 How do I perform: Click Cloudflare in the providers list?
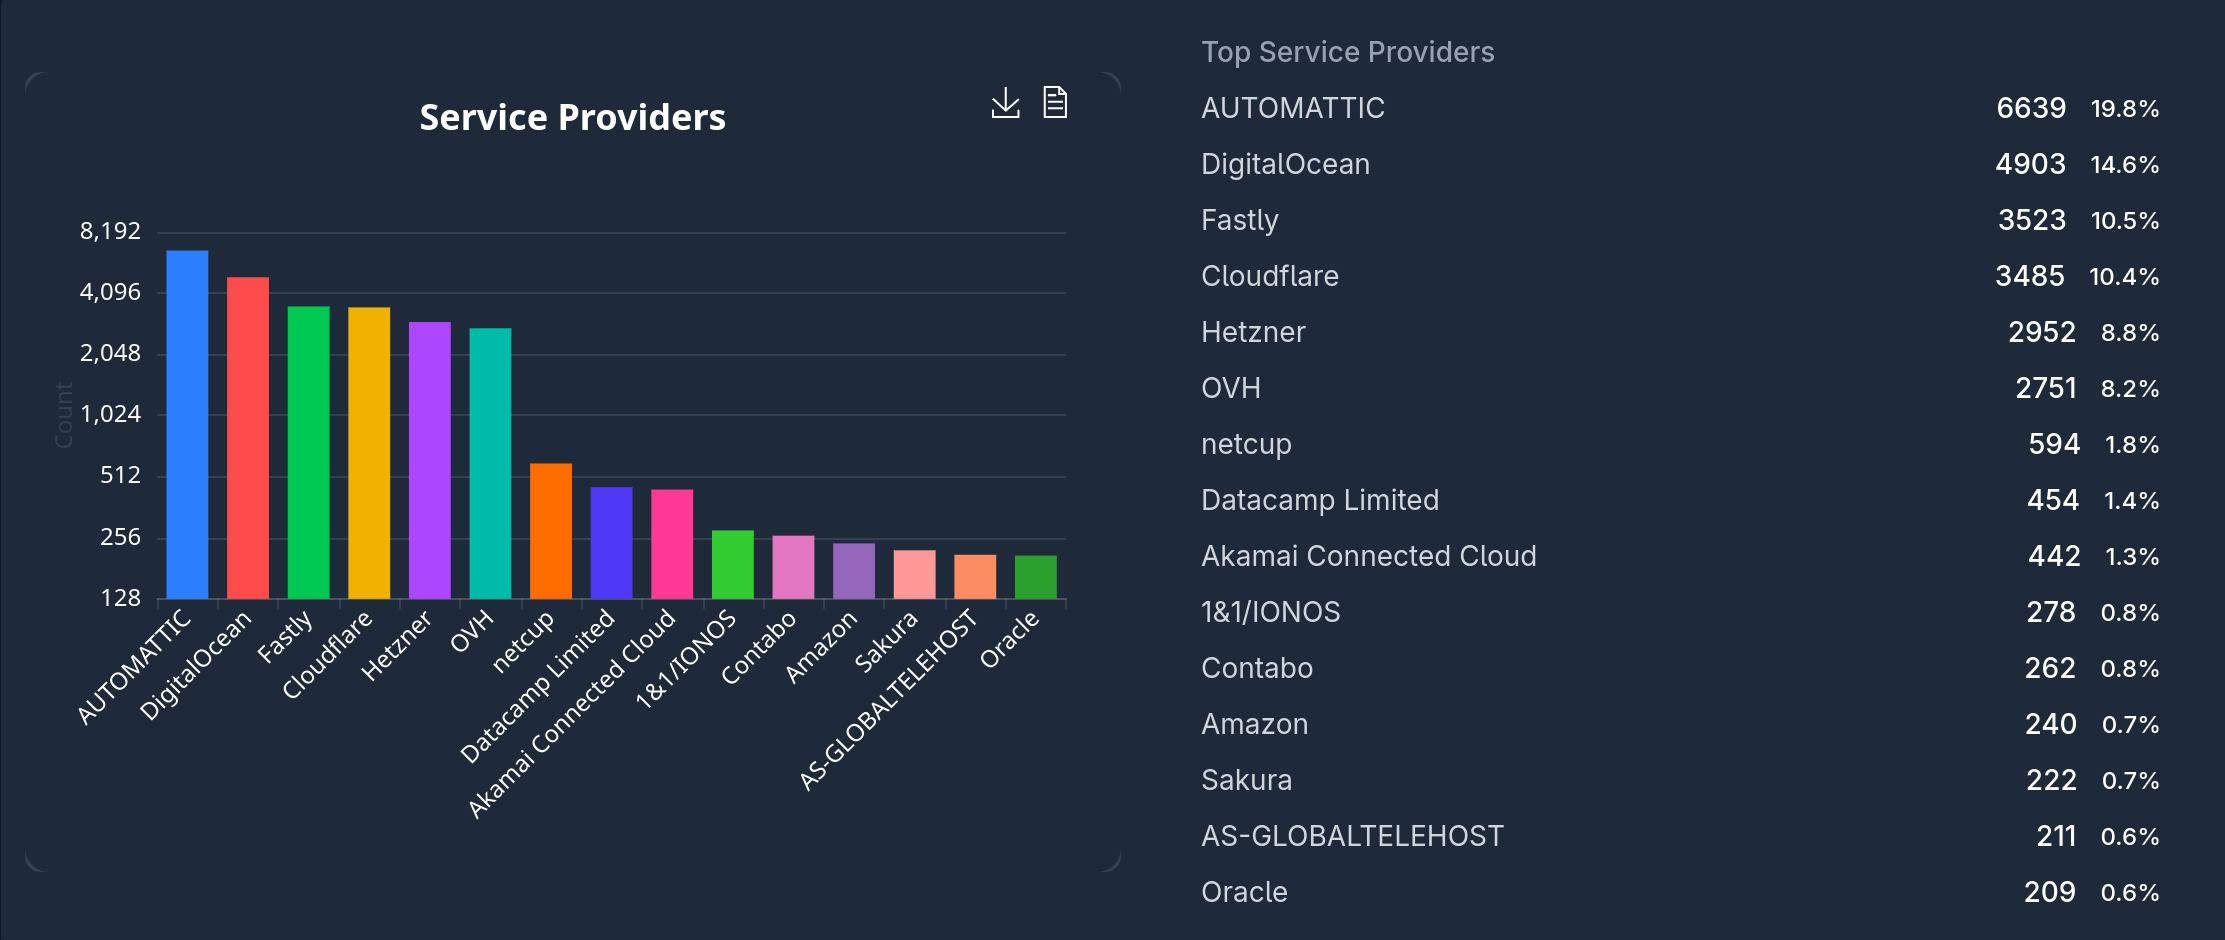1269,276
